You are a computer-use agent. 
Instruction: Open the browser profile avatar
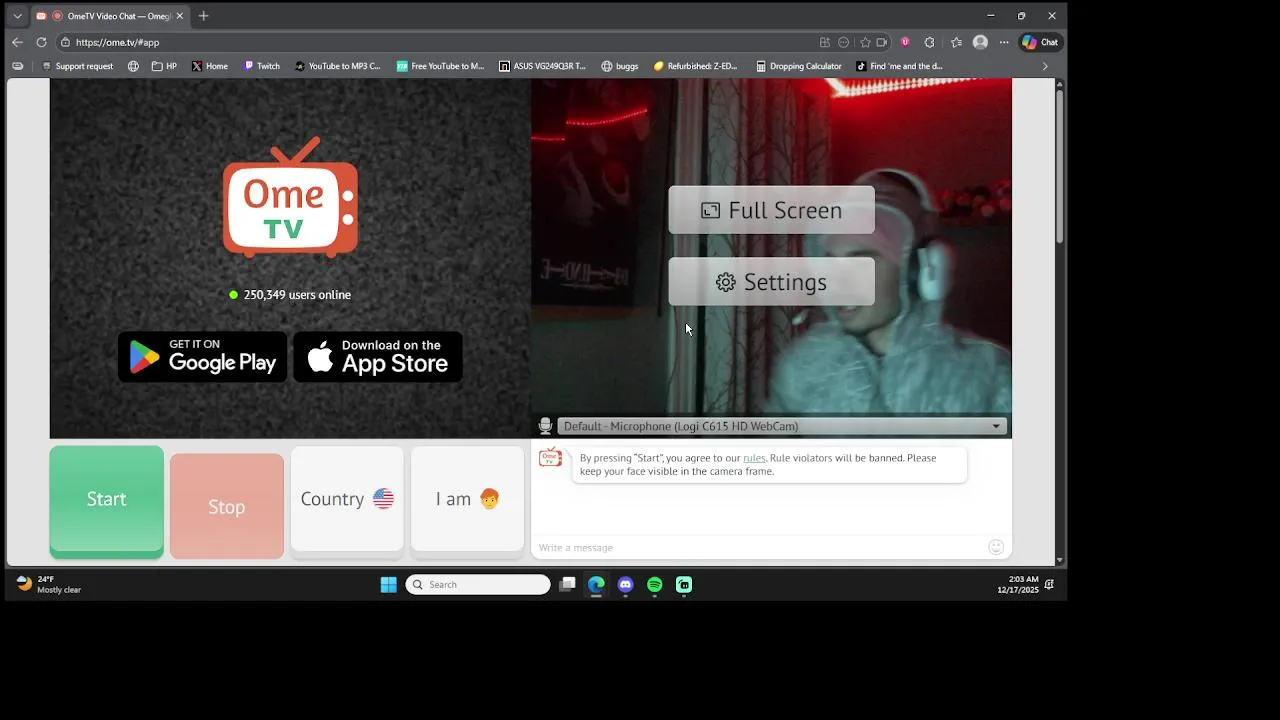click(x=980, y=42)
